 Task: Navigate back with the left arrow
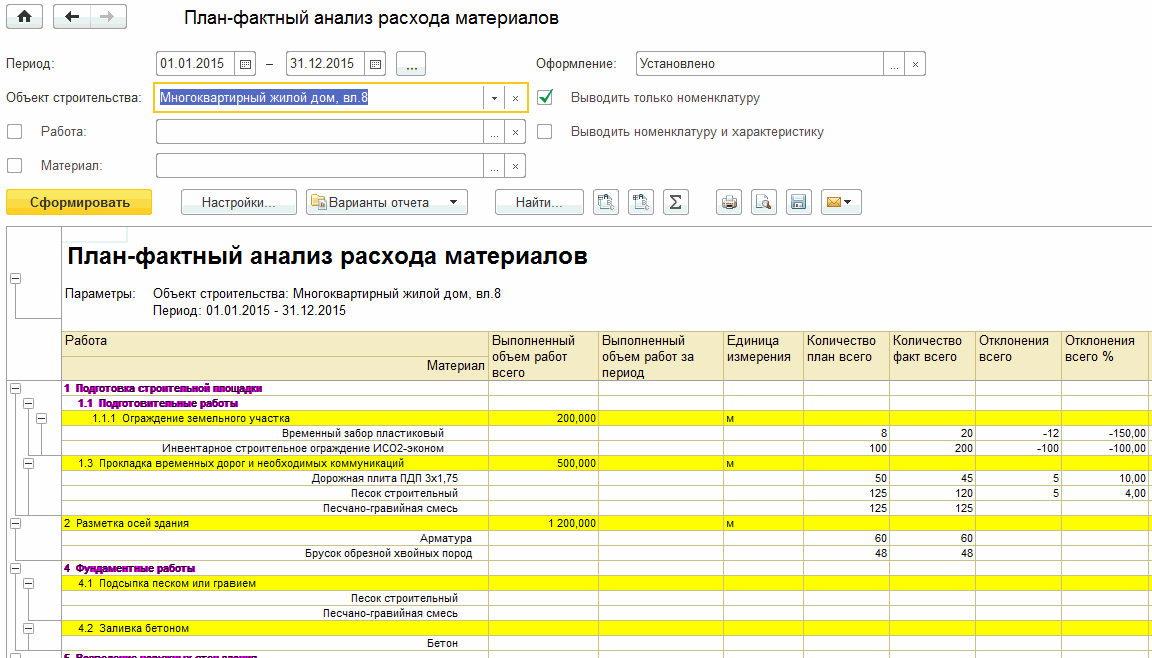pyautogui.click(x=72, y=17)
